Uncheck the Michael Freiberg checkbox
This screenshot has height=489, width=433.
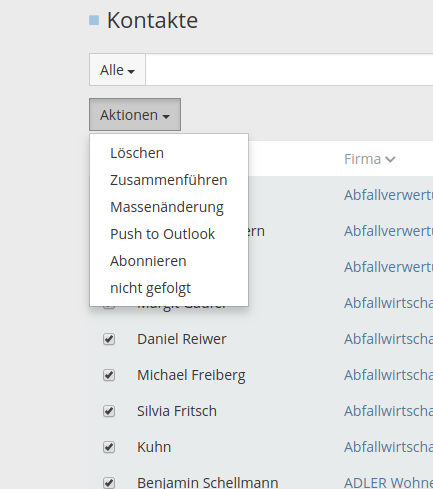point(109,375)
